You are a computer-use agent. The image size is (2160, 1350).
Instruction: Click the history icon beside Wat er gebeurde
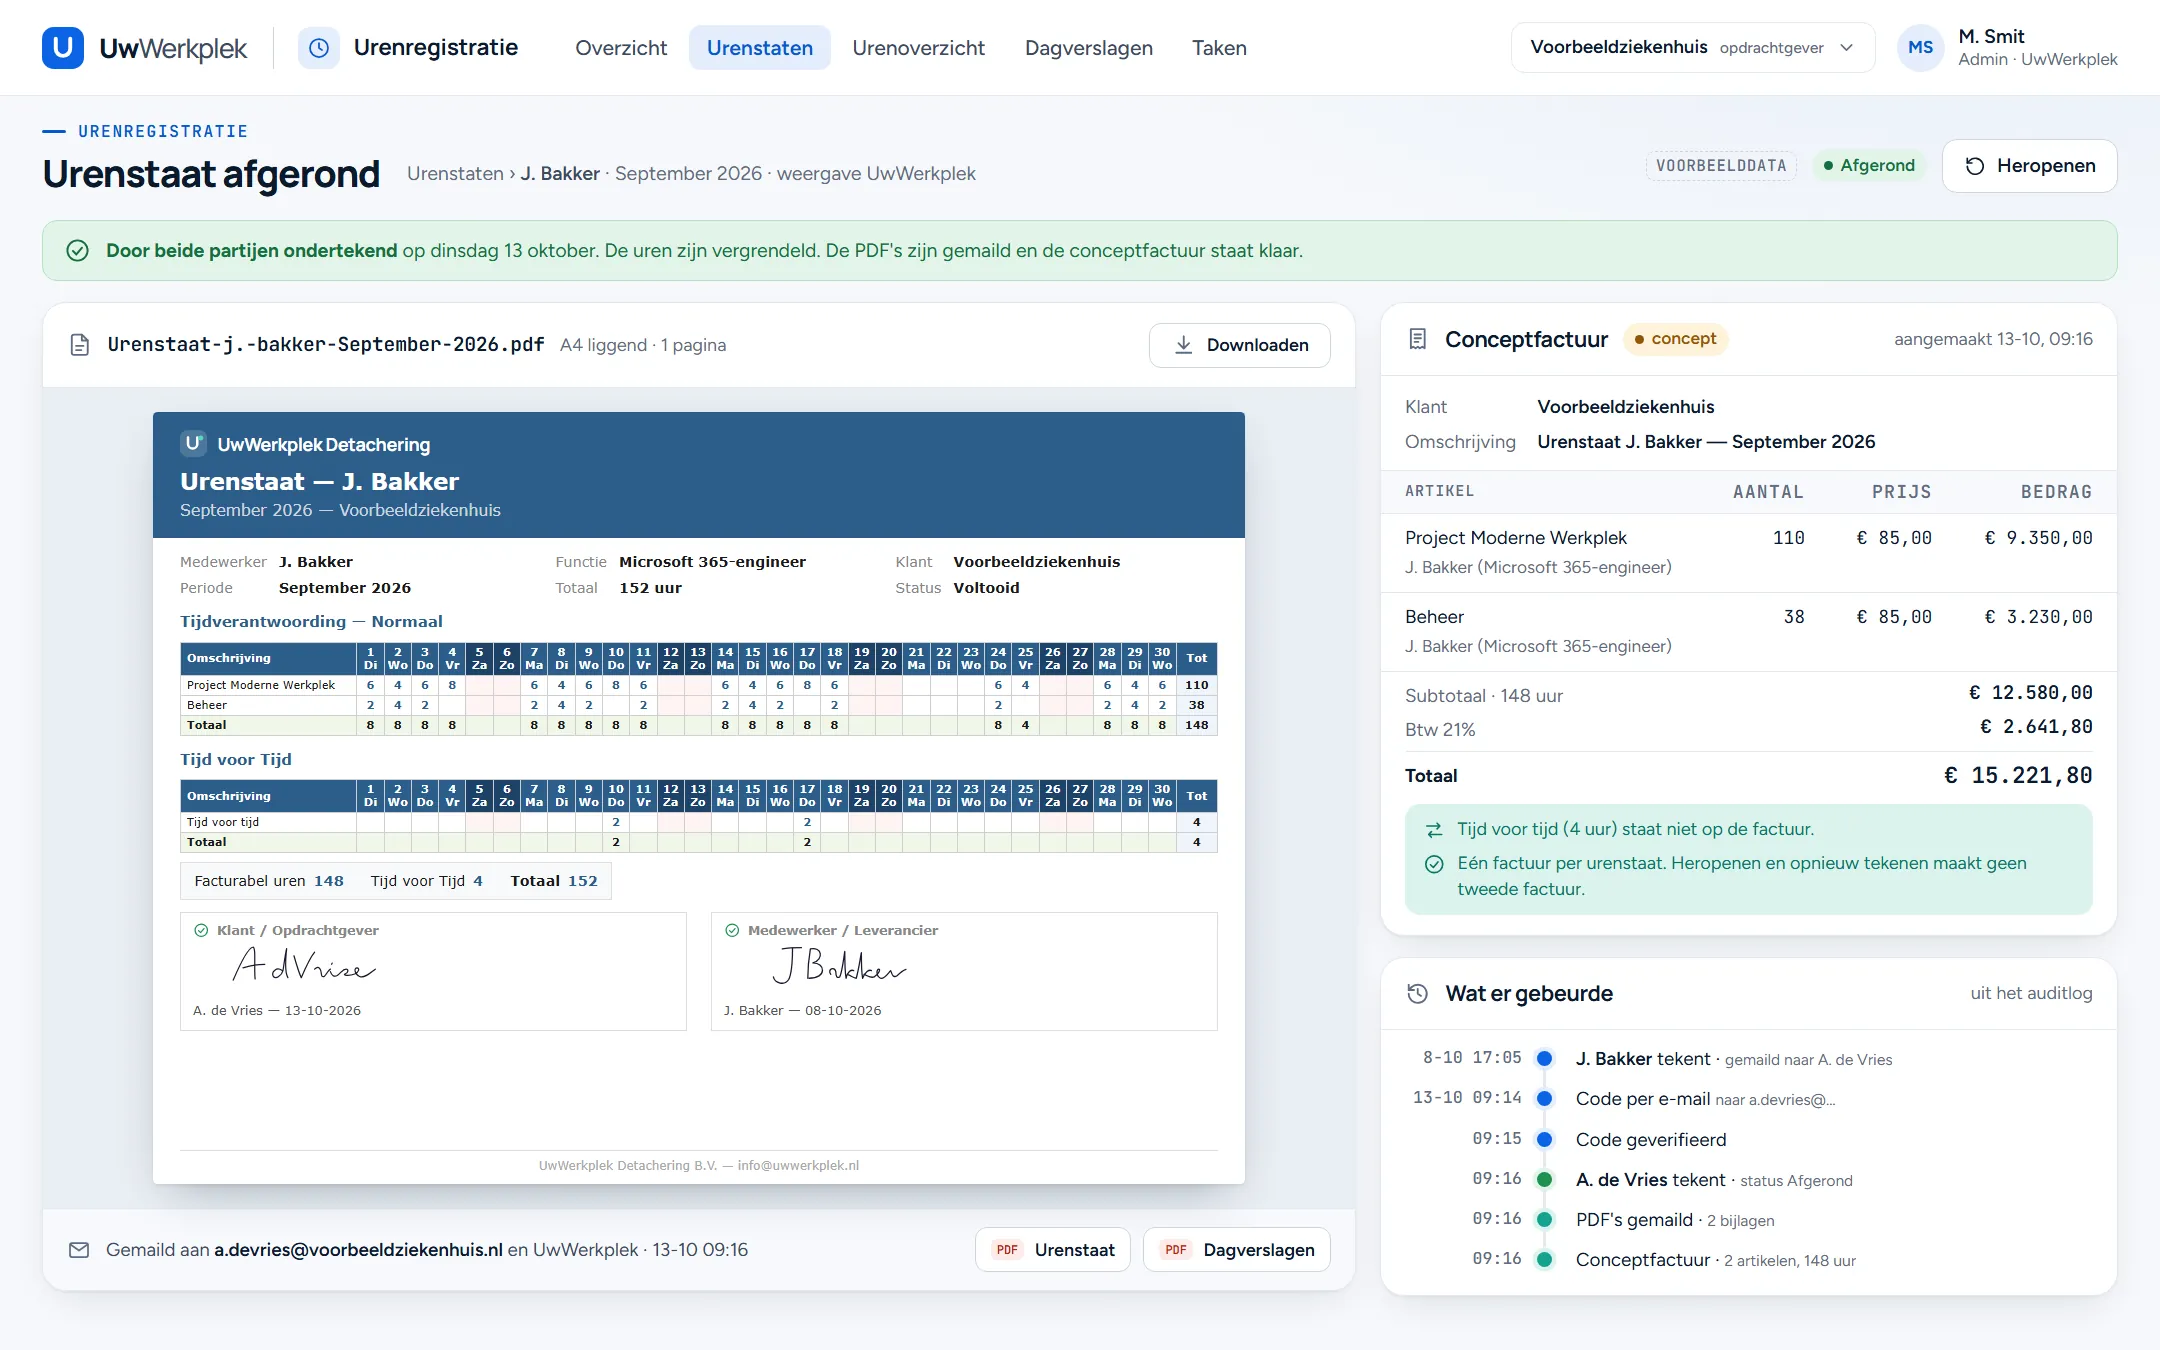tap(1417, 993)
